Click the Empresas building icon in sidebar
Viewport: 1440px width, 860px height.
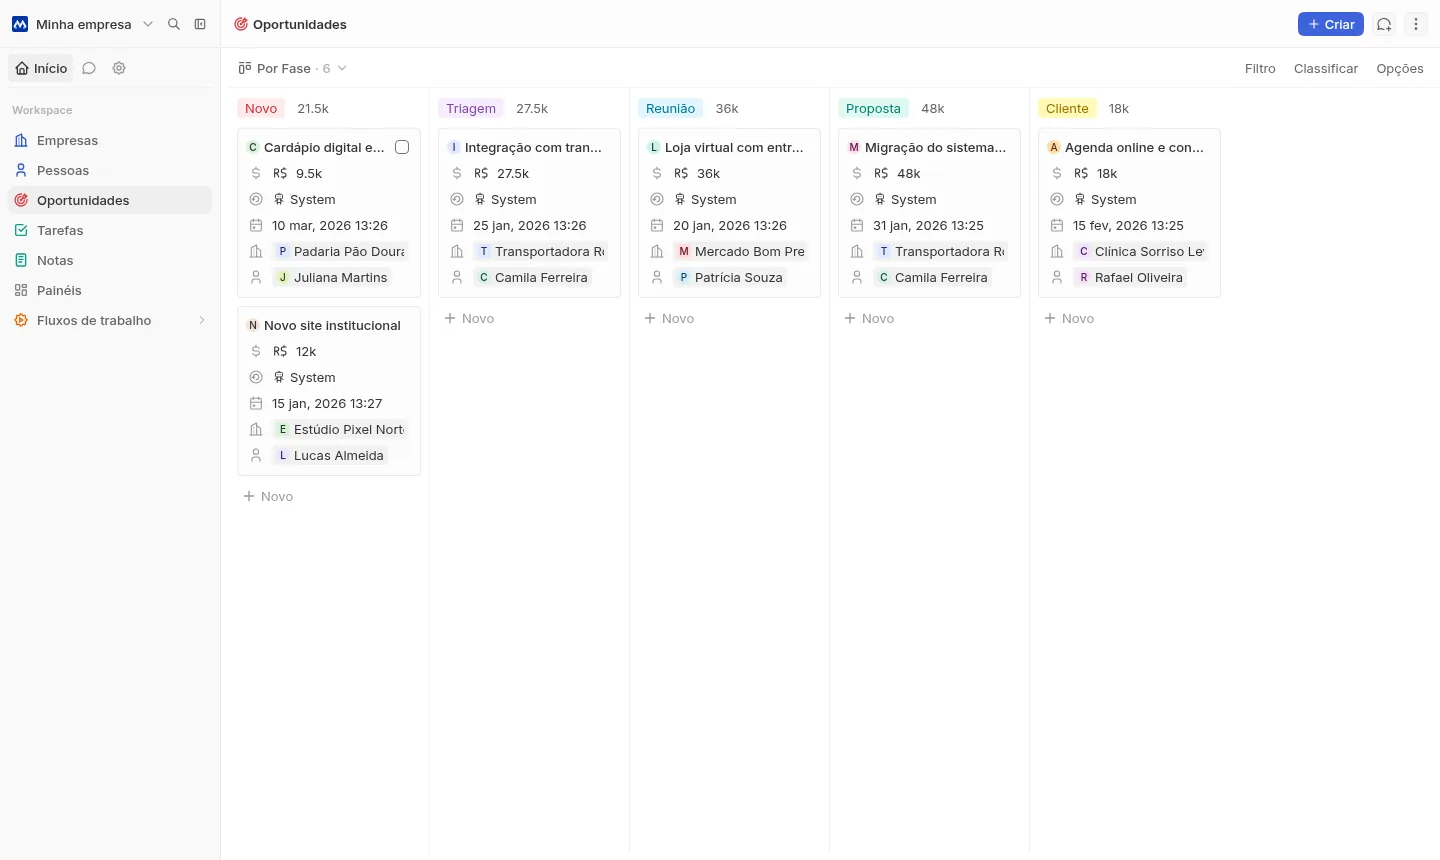pos(21,140)
